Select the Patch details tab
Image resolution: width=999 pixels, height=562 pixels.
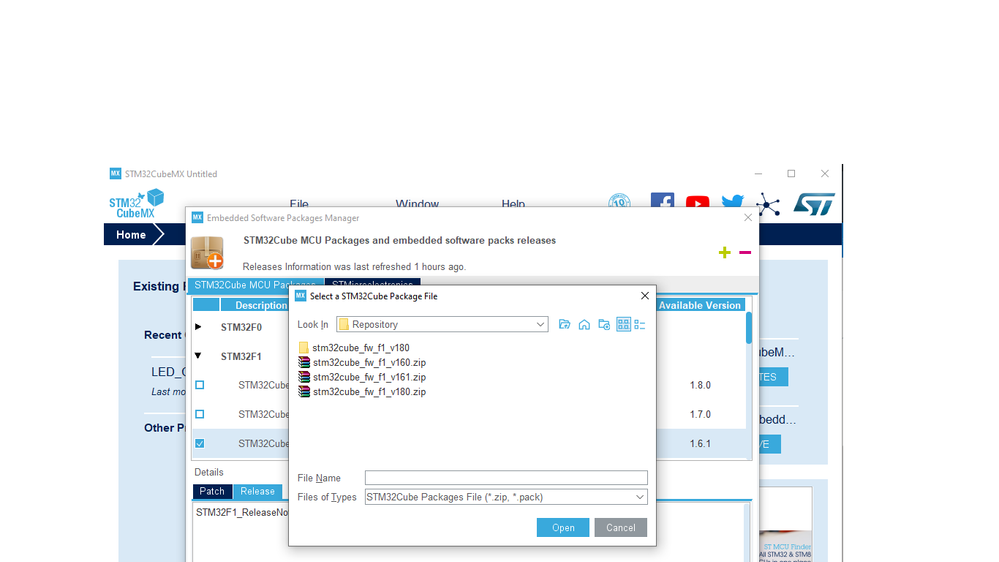pos(212,491)
